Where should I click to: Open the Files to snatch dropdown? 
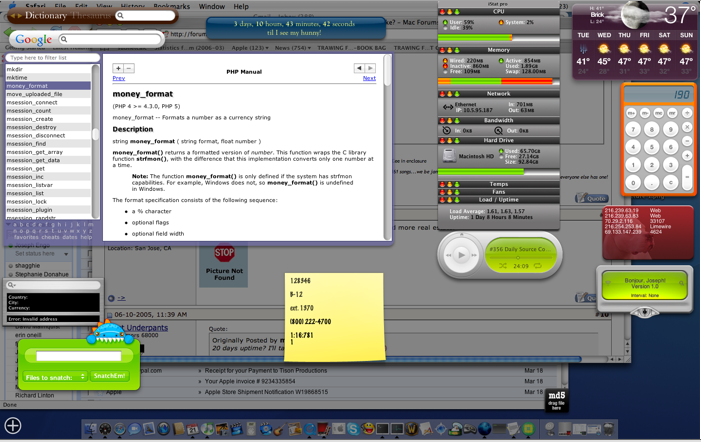click(55, 377)
